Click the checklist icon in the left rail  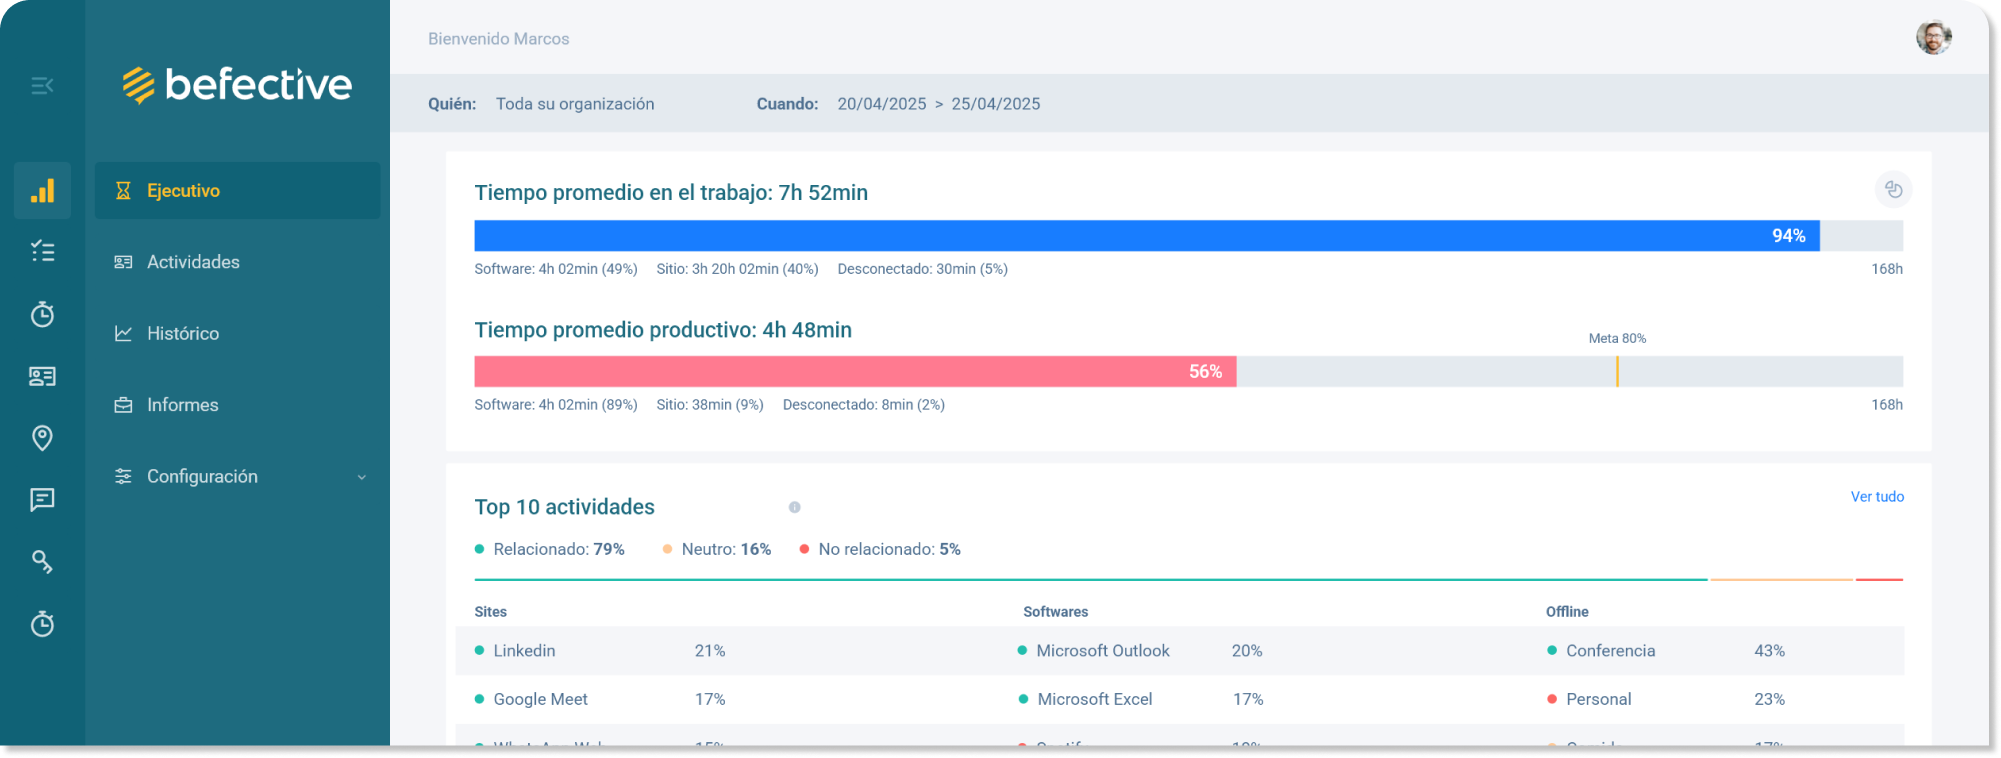(x=42, y=252)
